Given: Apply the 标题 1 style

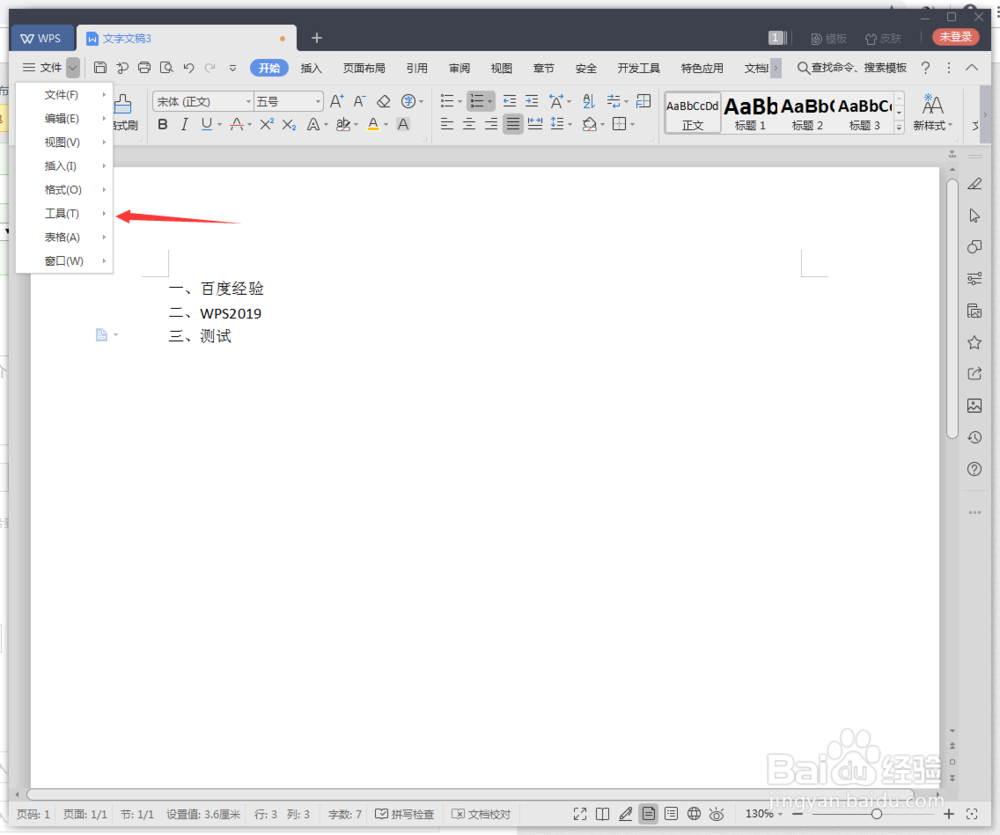Looking at the screenshot, I should [x=750, y=113].
